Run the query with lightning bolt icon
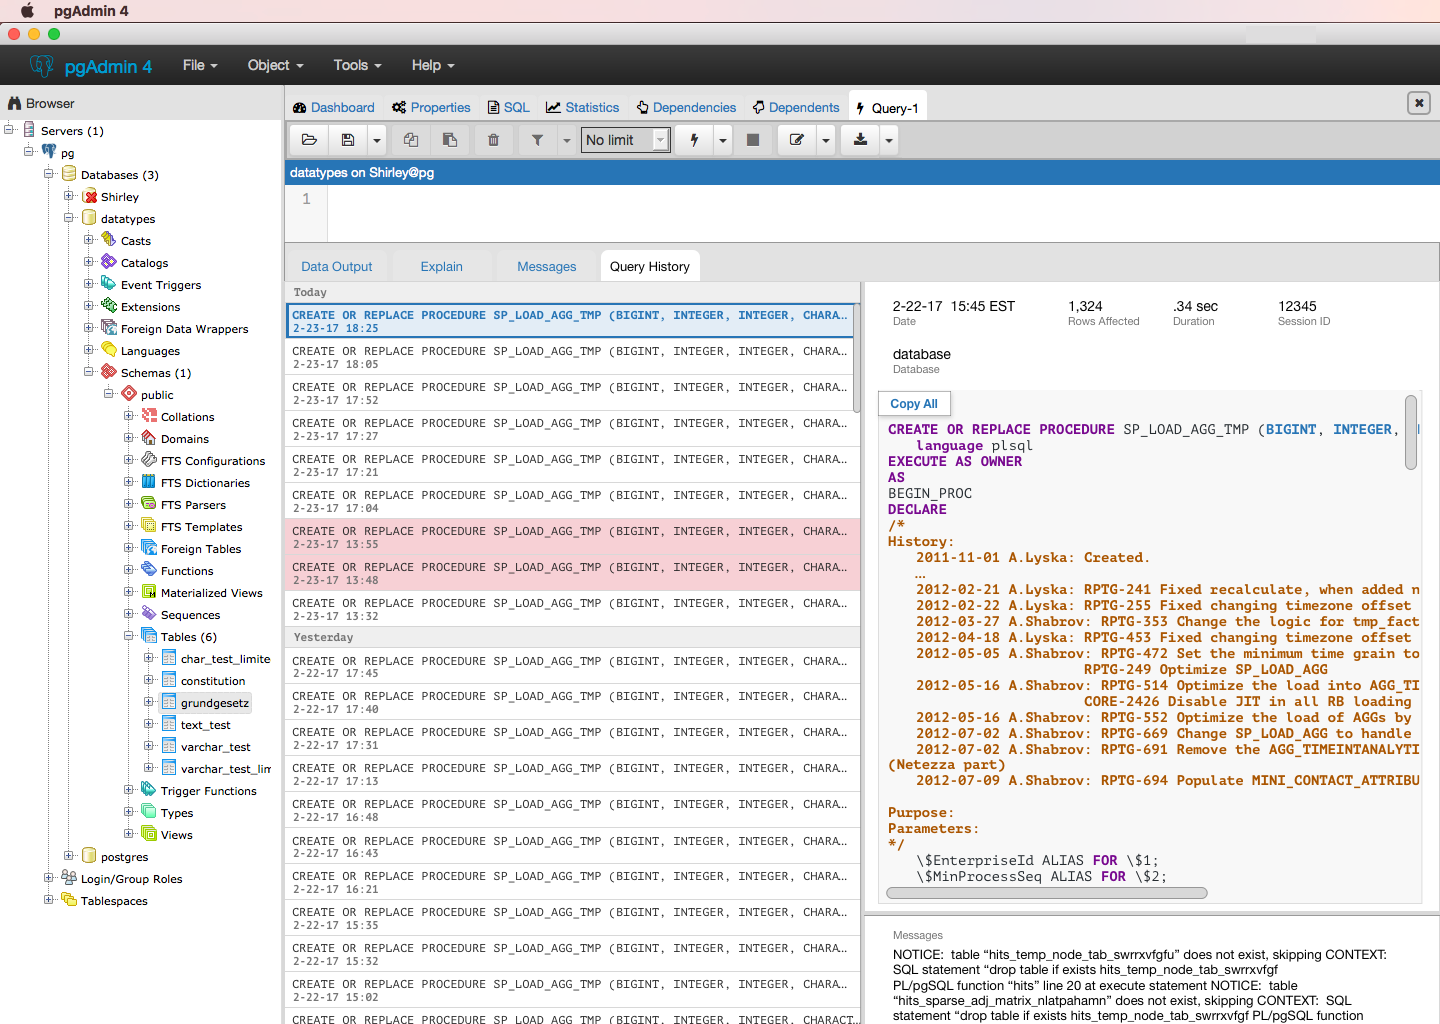This screenshot has width=1440, height=1024. pos(694,140)
